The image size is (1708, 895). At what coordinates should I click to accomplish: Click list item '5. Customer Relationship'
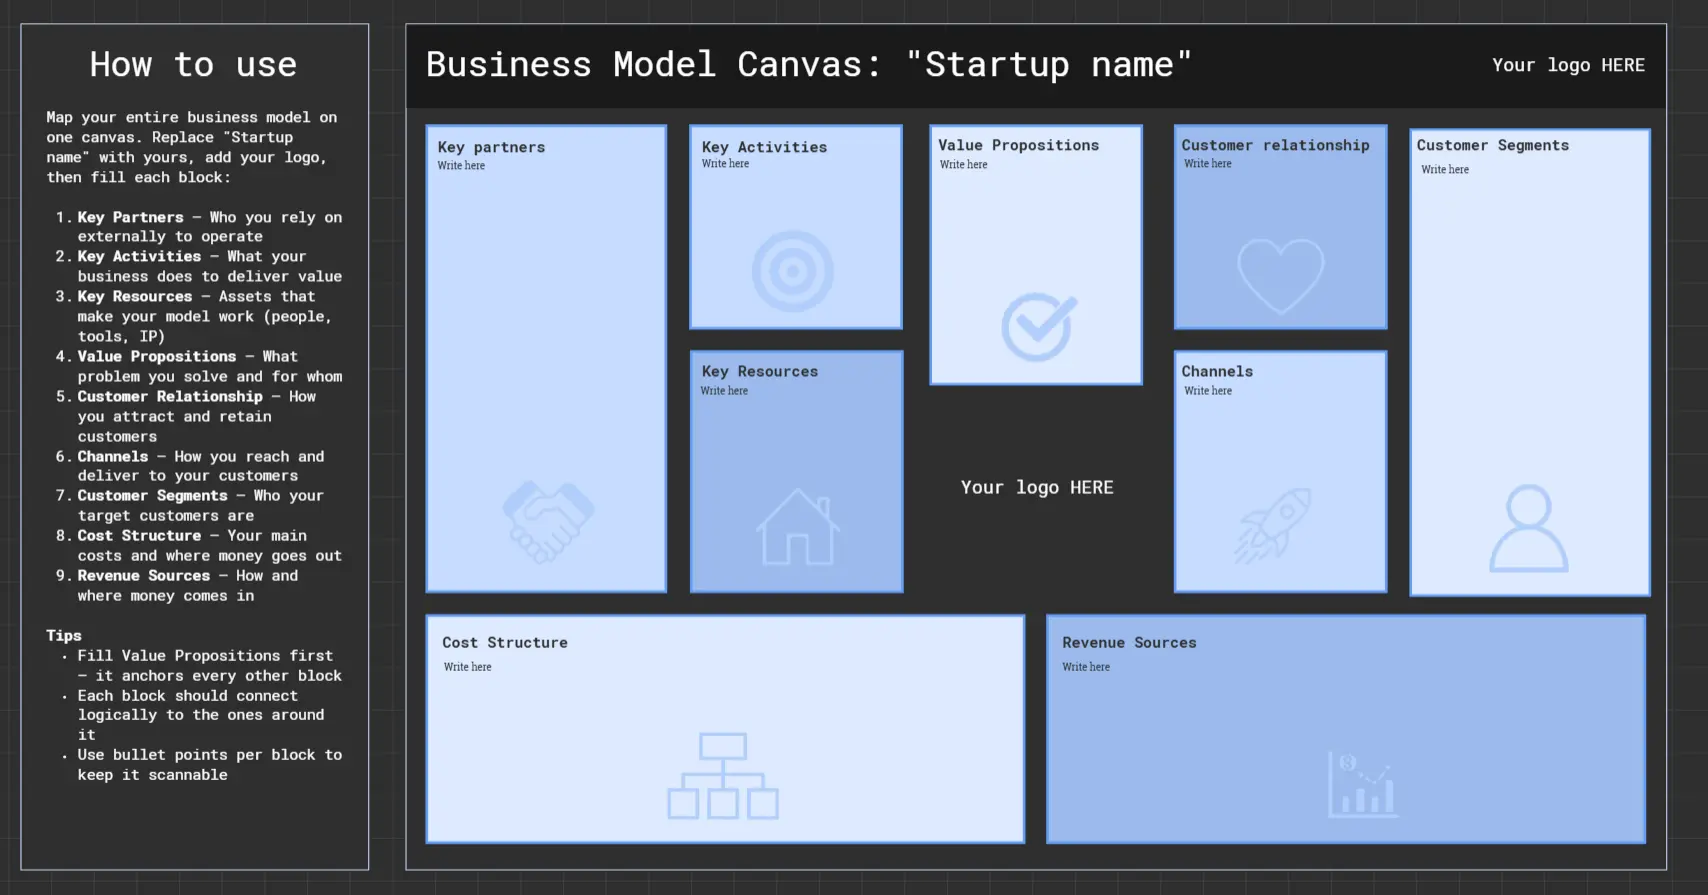(x=186, y=416)
